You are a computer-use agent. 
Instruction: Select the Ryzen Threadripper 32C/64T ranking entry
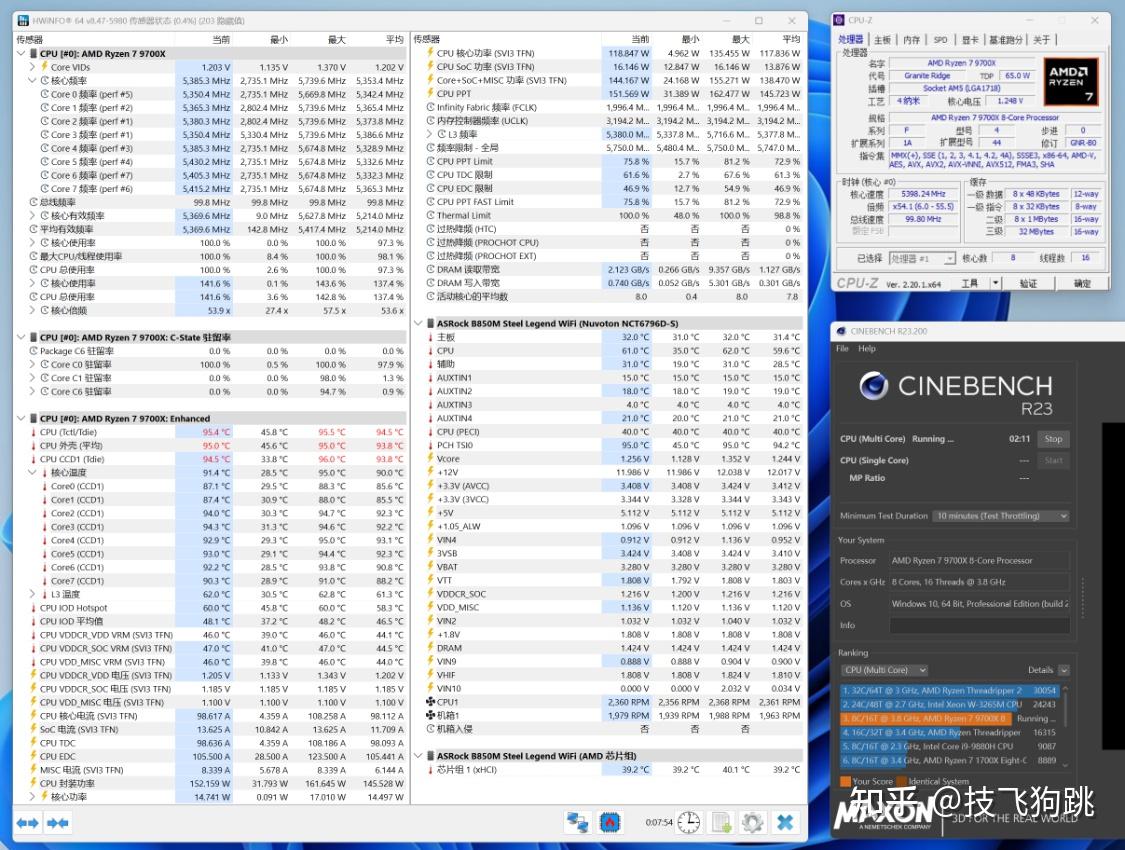click(x=949, y=691)
